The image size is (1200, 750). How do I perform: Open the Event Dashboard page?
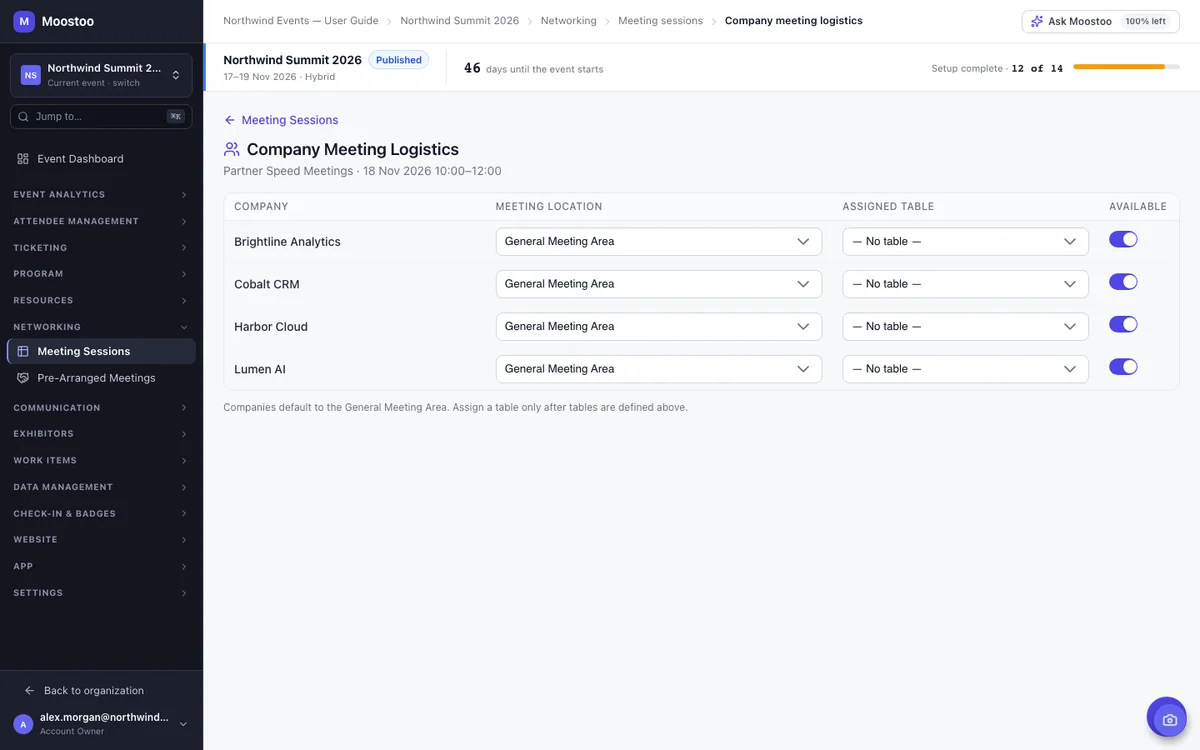coord(101,159)
